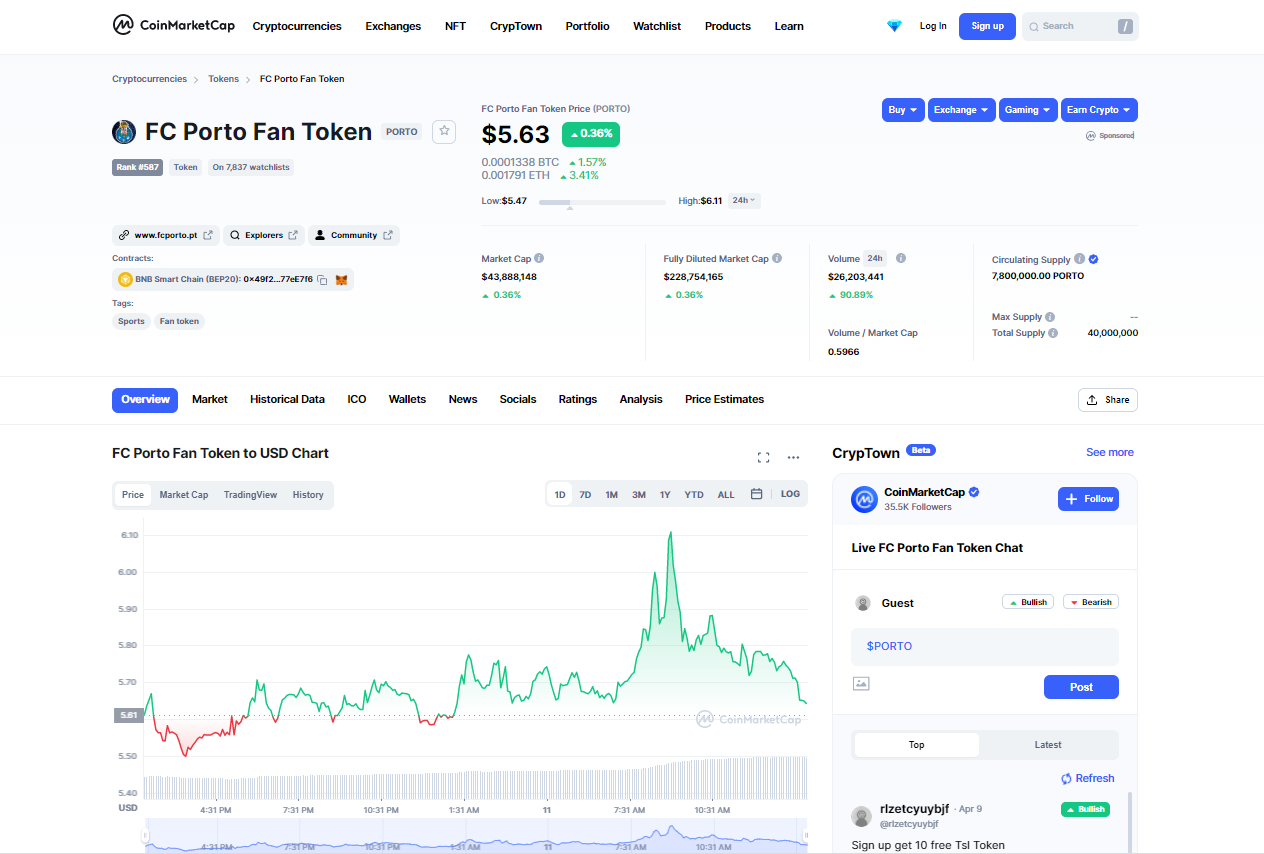Click the Search input field
This screenshot has height=854, width=1264.
click(x=1078, y=26)
